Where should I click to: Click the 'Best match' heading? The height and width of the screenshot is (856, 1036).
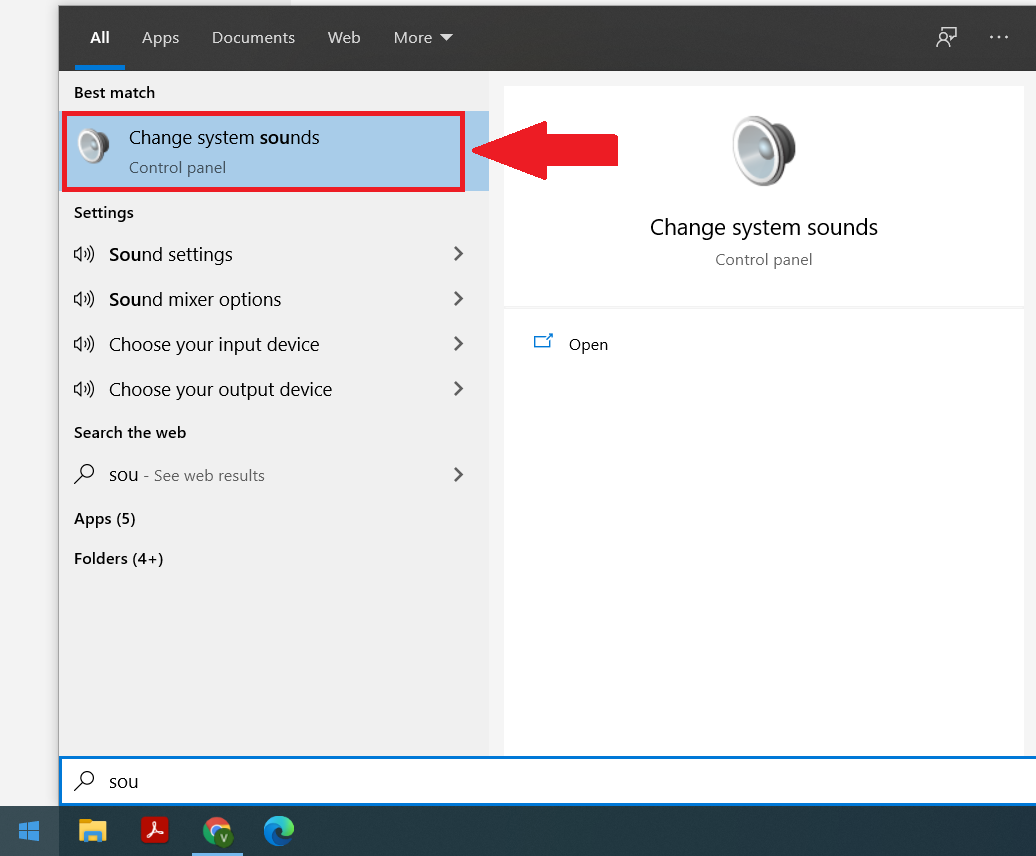[x=114, y=92]
